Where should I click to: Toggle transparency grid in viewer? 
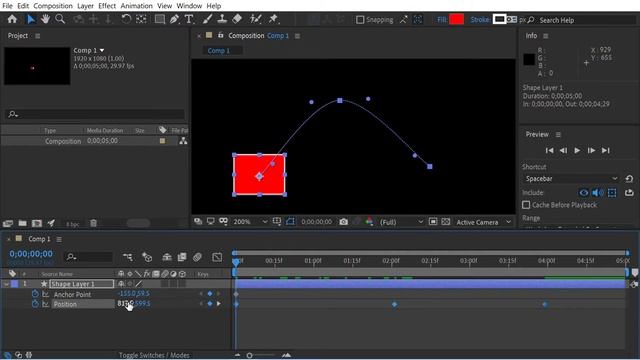click(446, 222)
